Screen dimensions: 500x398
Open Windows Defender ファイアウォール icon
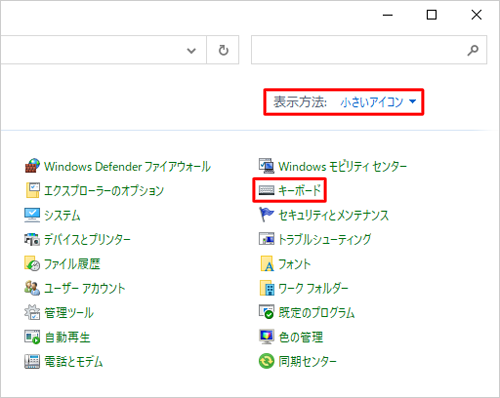click(x=32, y=166)
